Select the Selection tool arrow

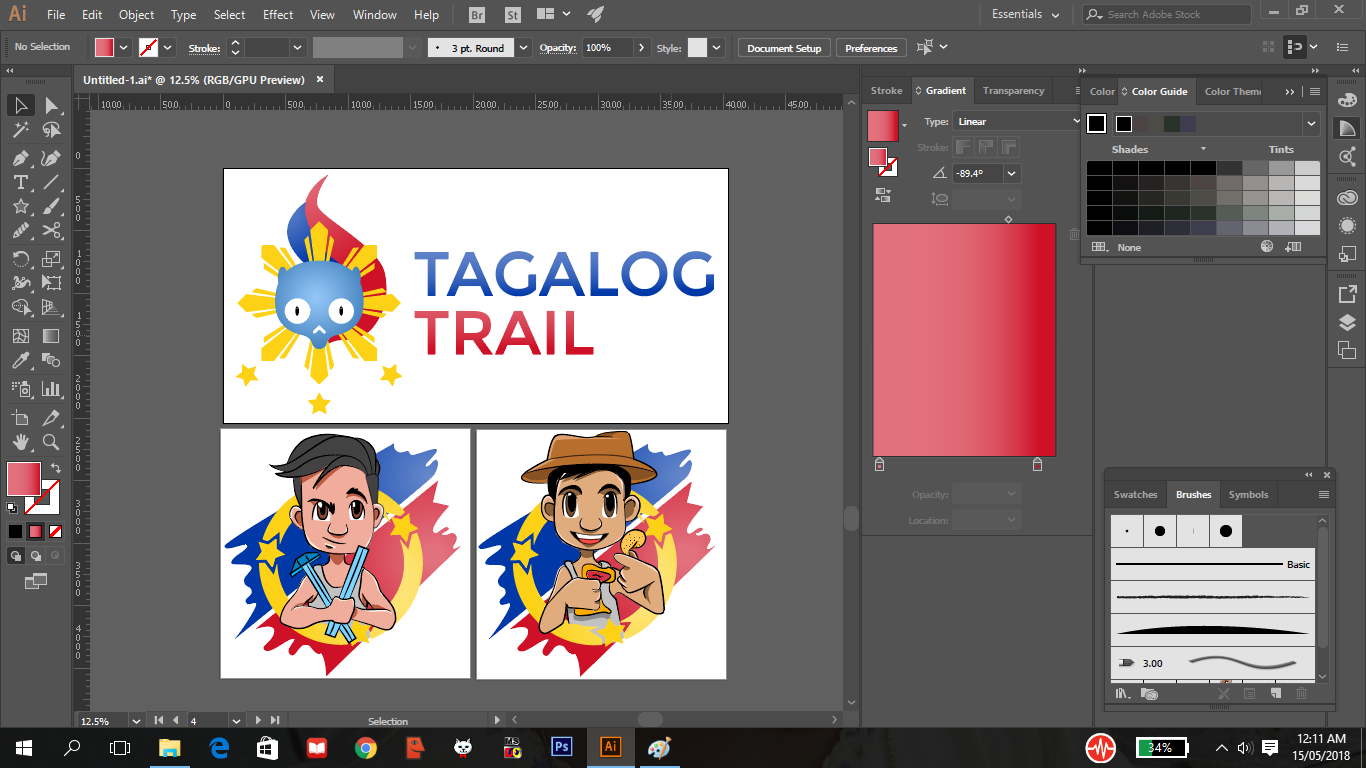(20, 105)
